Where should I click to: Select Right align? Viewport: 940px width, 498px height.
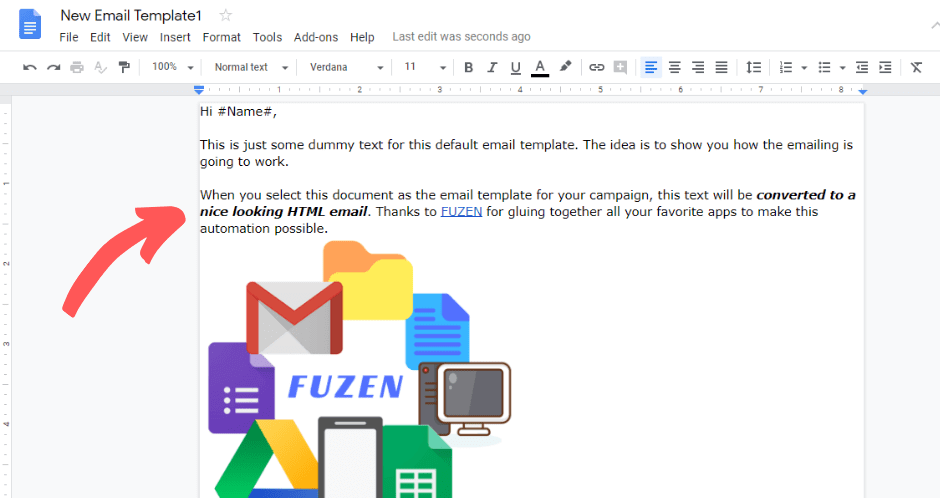click(x=698, y=67)
